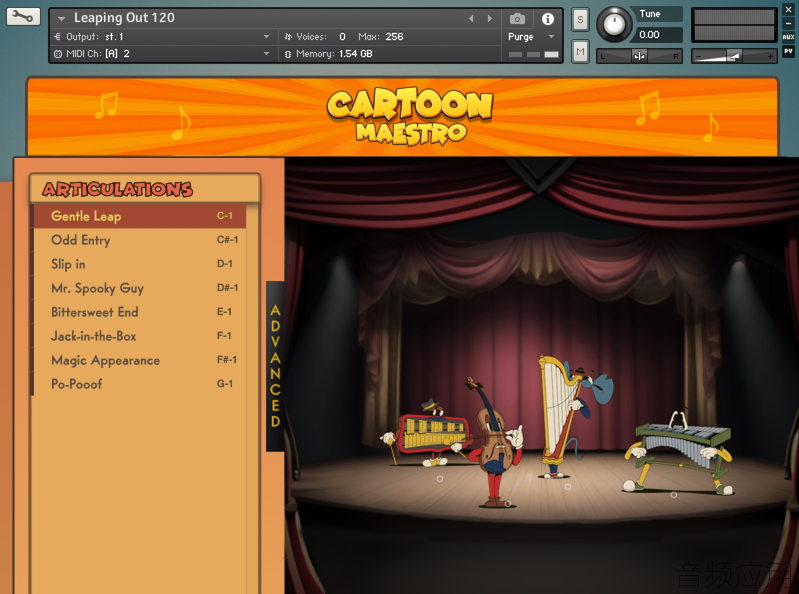Open the ADVANCED side tab
The image size is (799, 594).
tap(275, 366)
